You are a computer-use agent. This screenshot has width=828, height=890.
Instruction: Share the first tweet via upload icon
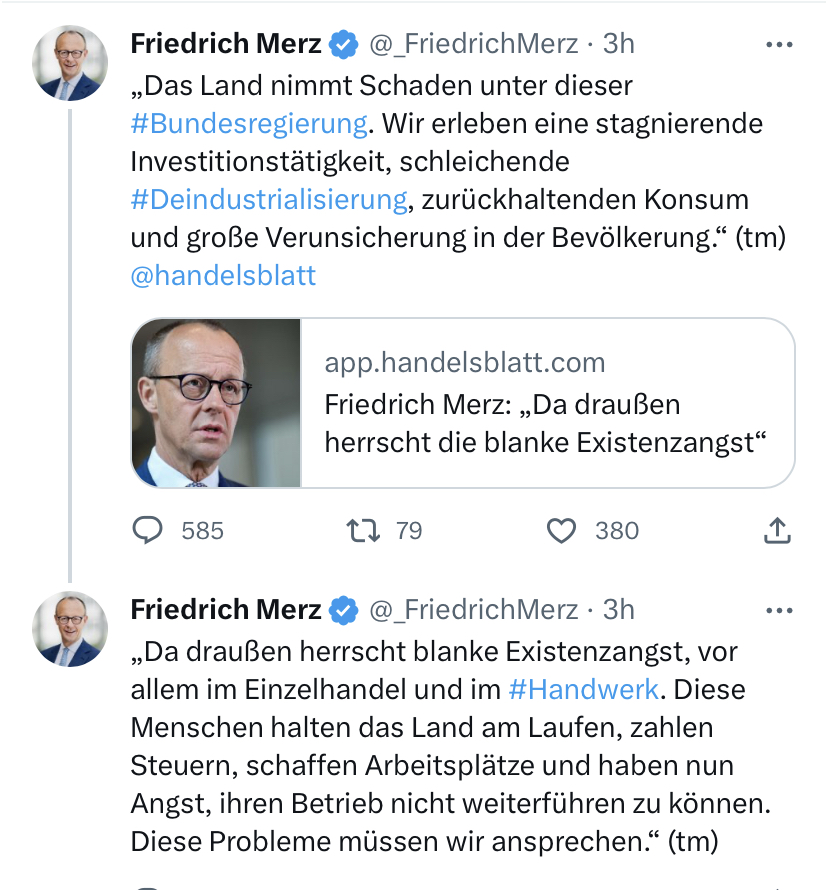(x=777, y=530)
